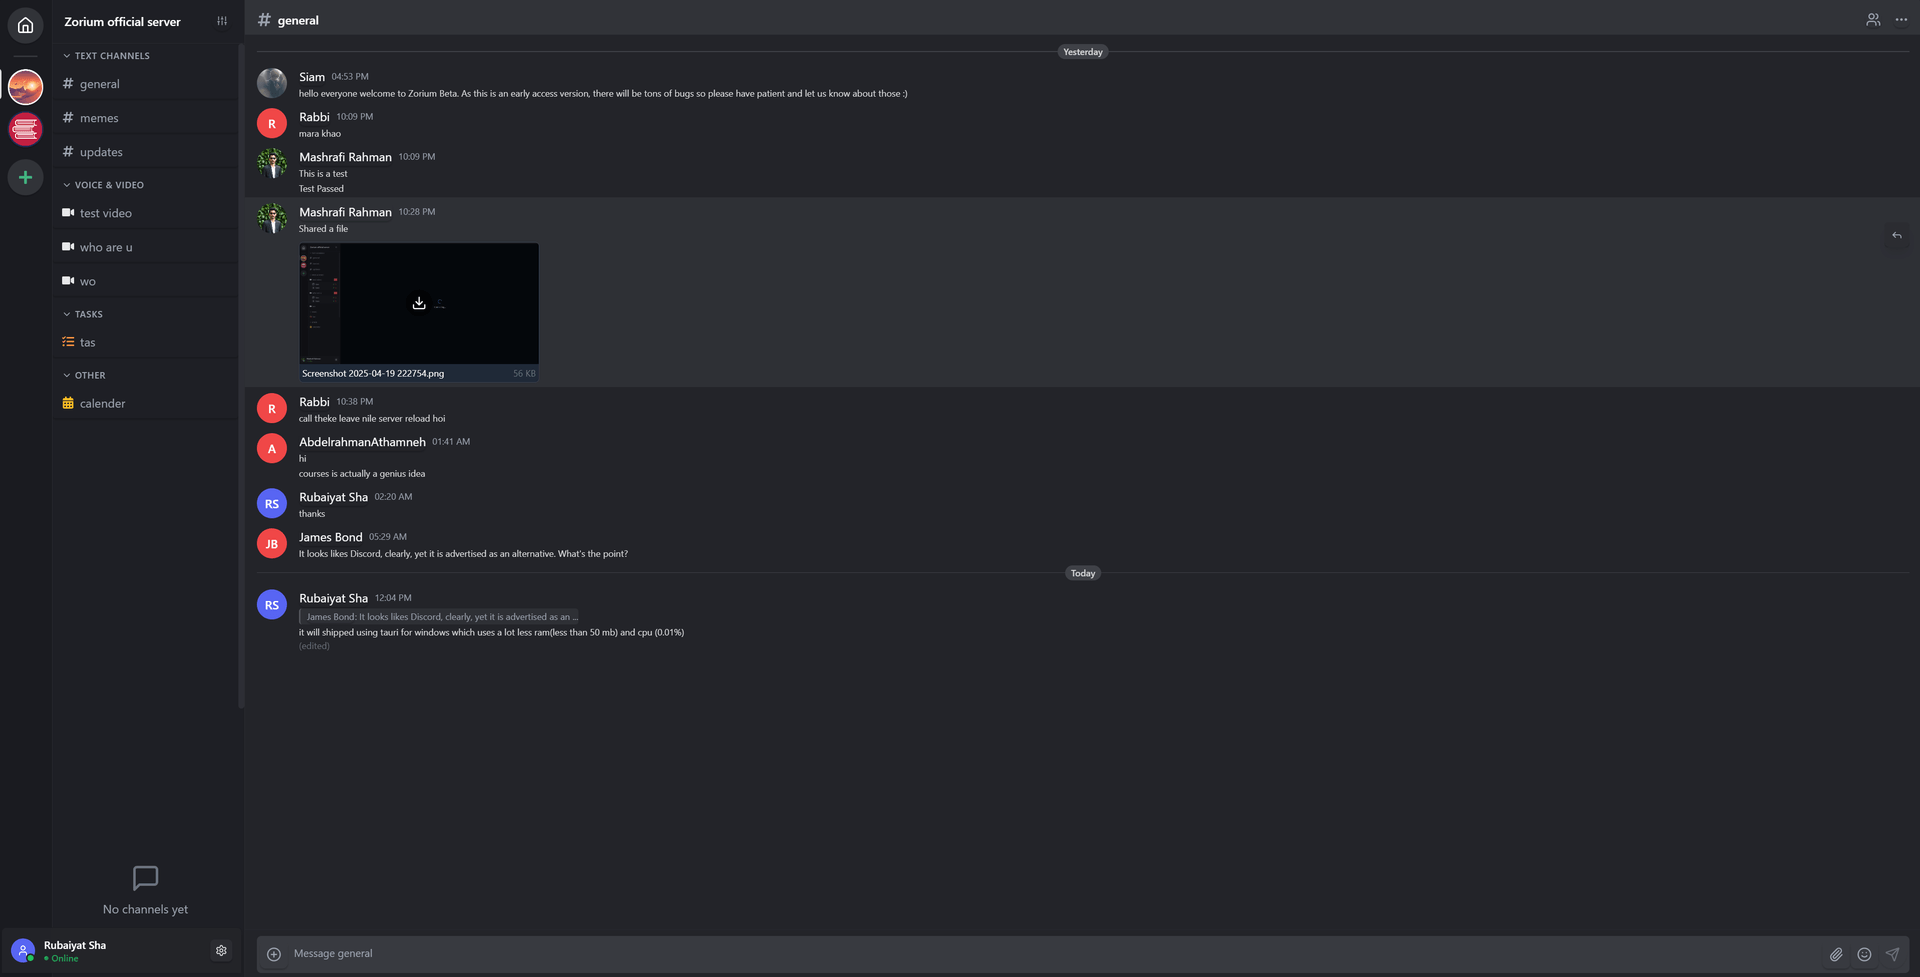Collapse the Text Channels category
1920x977 pixels.
pos(106,56)
